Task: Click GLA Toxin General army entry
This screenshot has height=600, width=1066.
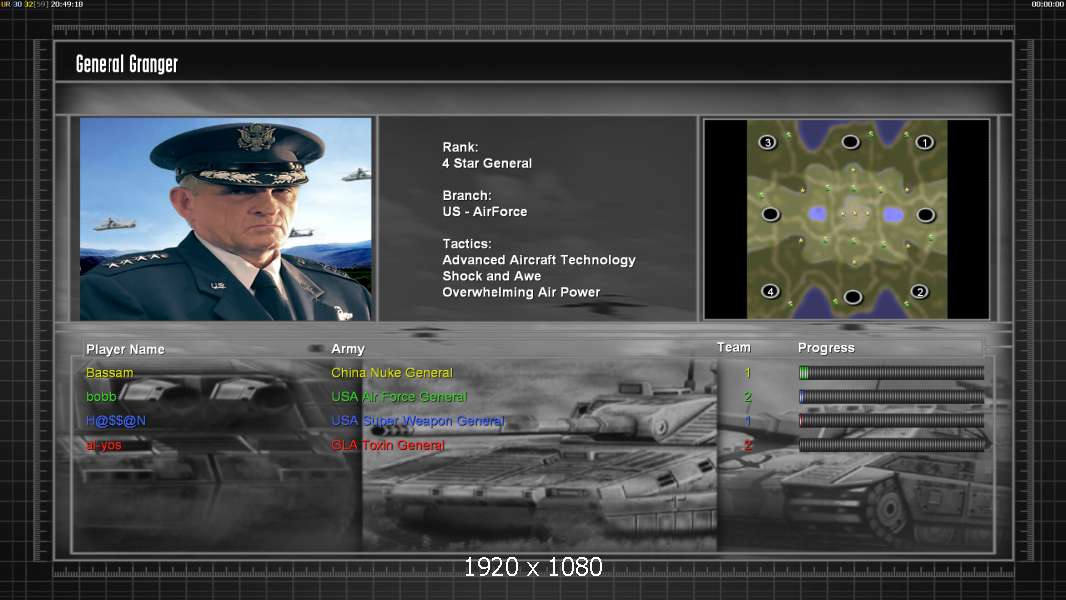Action: pos(388,445)
